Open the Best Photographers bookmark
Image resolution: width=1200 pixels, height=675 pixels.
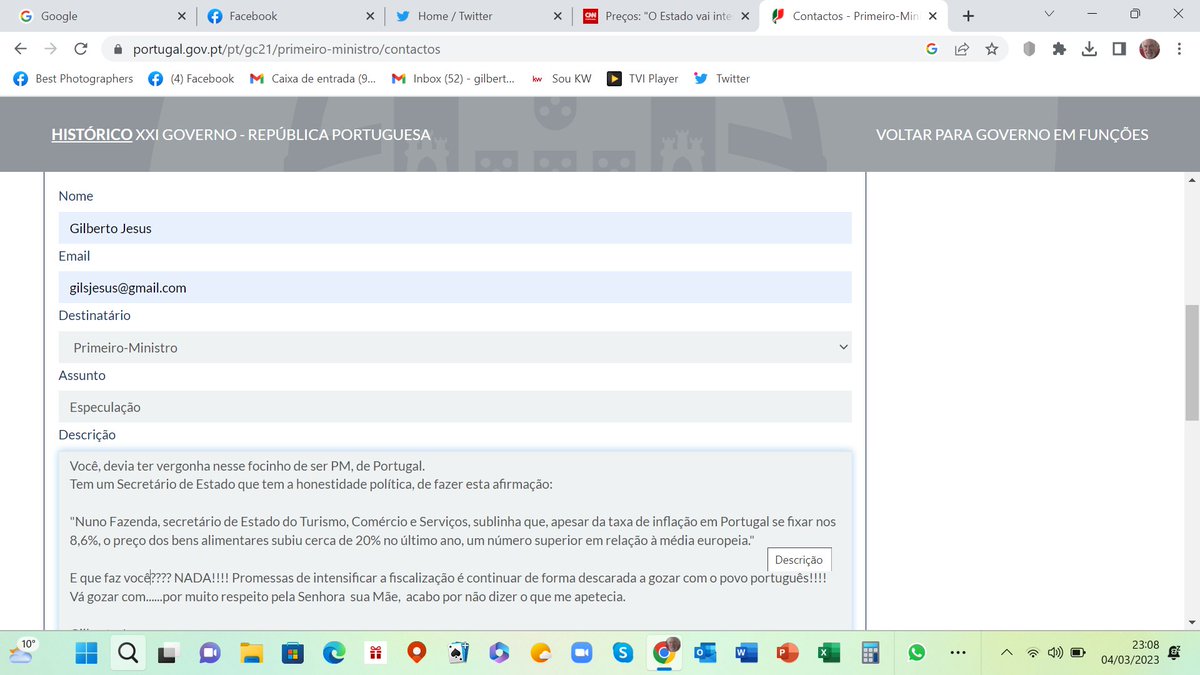point(74,78)
